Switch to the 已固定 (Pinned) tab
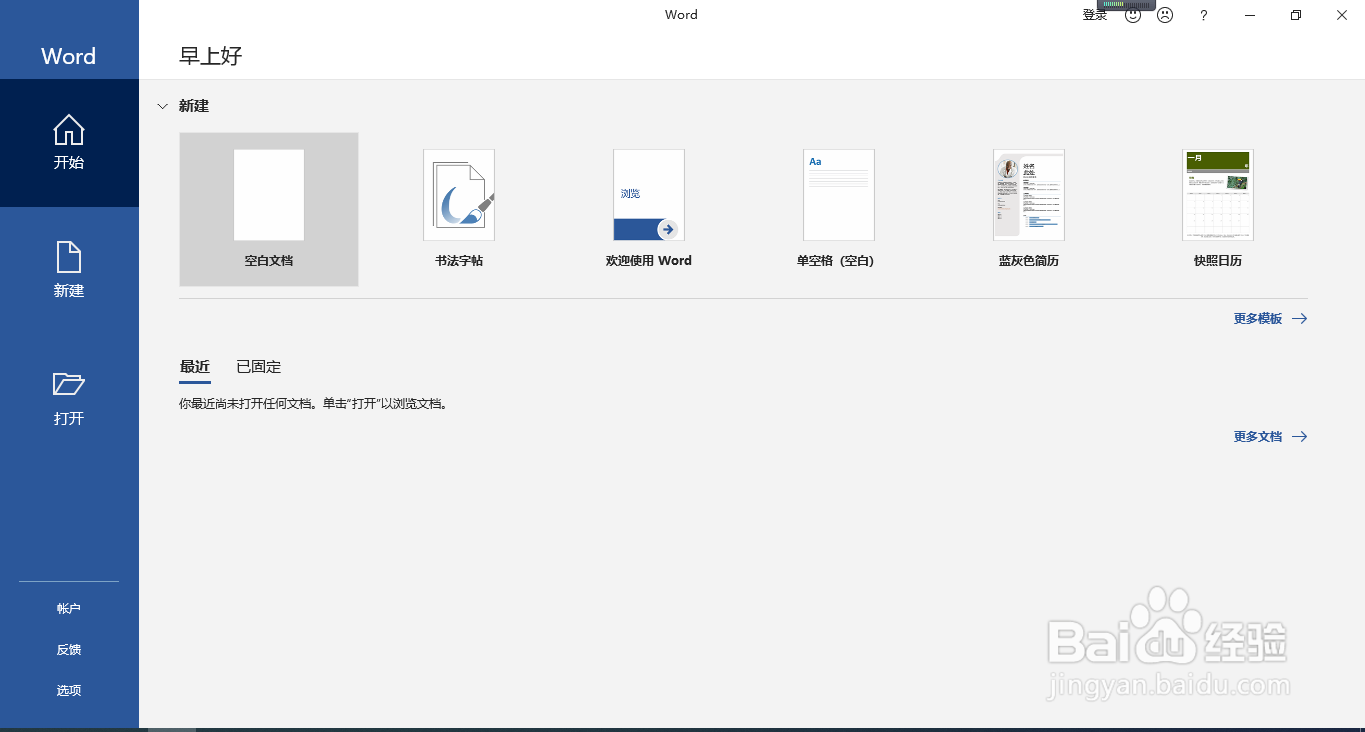The image size is (1365, 732). pos(257,366)
